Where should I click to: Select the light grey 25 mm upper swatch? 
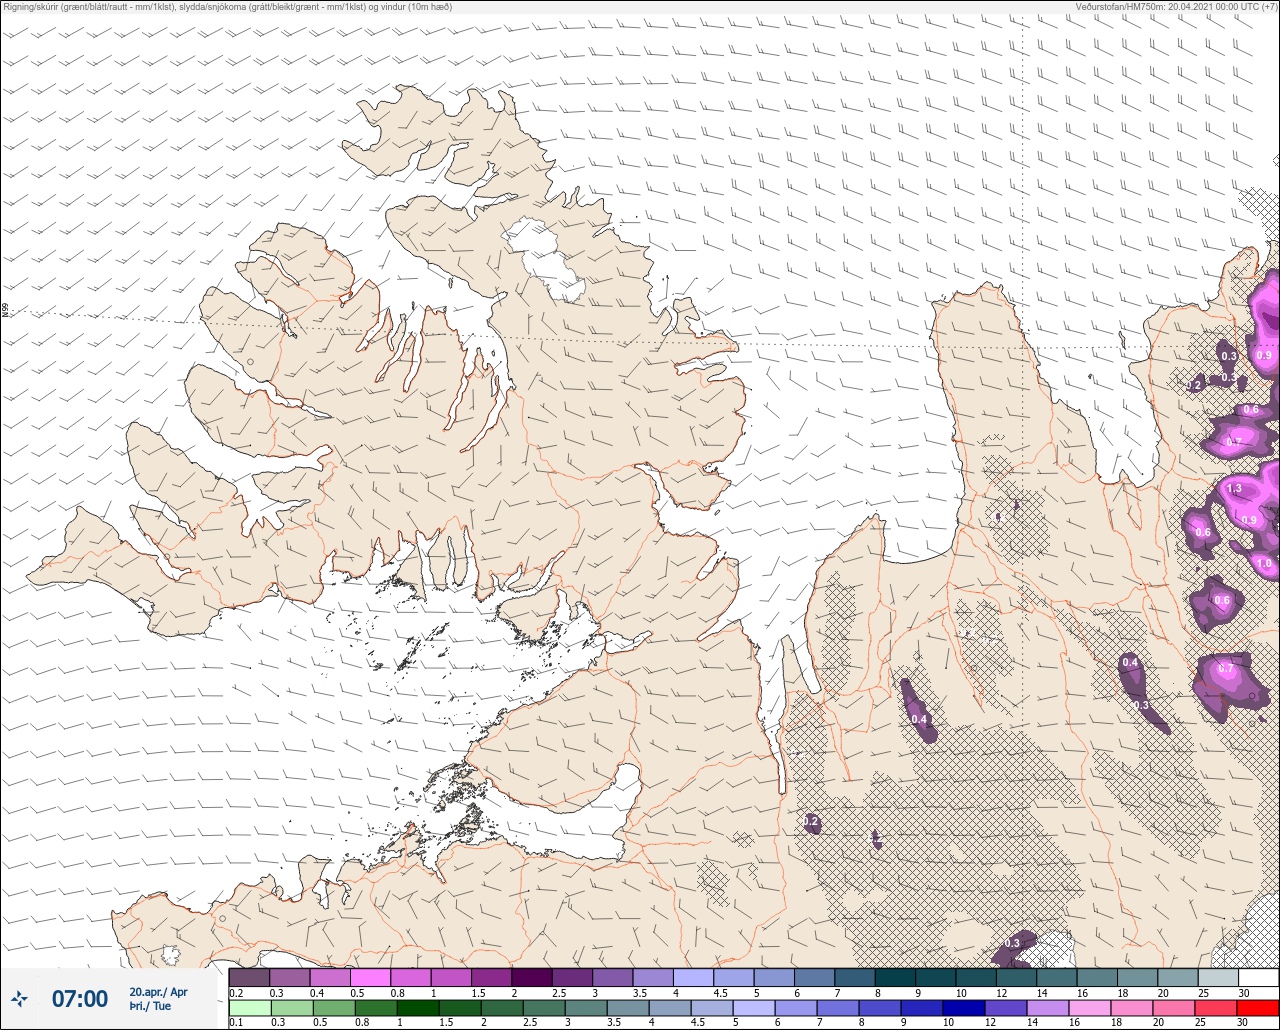[1217, 977]
